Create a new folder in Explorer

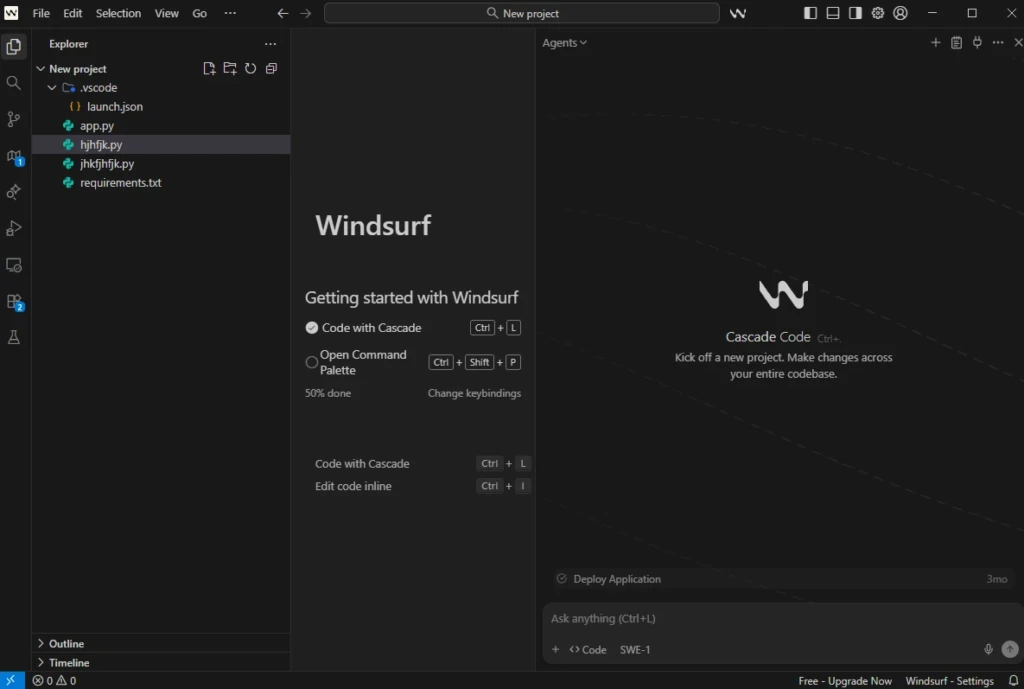tap(230, 69)
